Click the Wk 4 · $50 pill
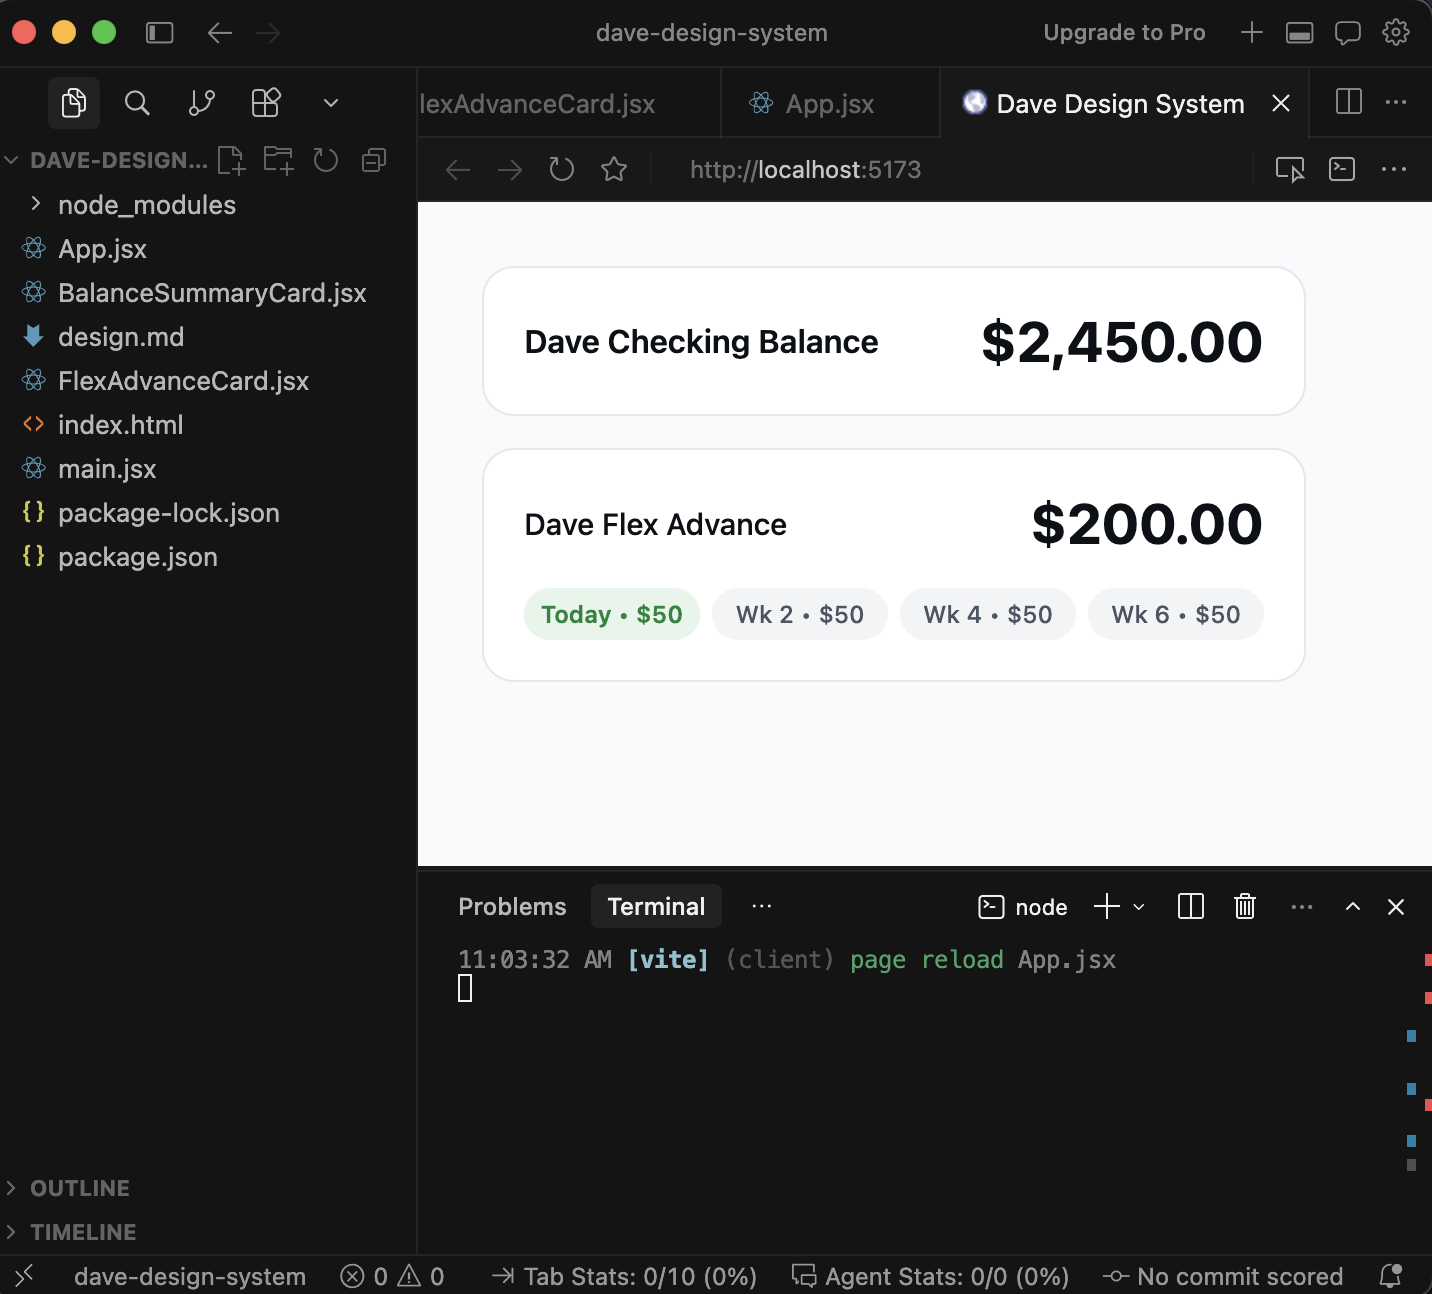 tap(988, 614)
